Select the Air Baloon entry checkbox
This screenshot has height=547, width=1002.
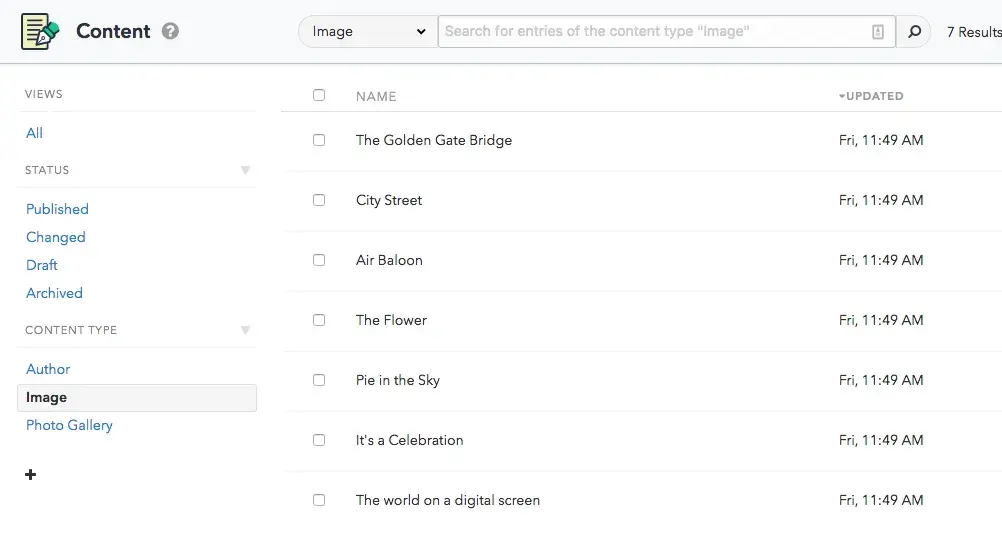click(319, 260)
